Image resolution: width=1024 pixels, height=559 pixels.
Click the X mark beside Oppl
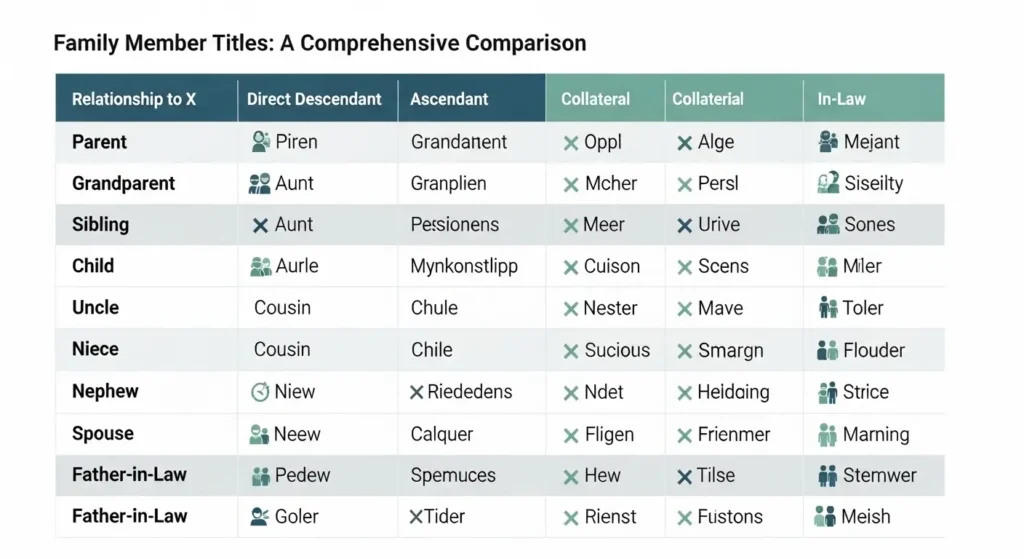point(570,143)
